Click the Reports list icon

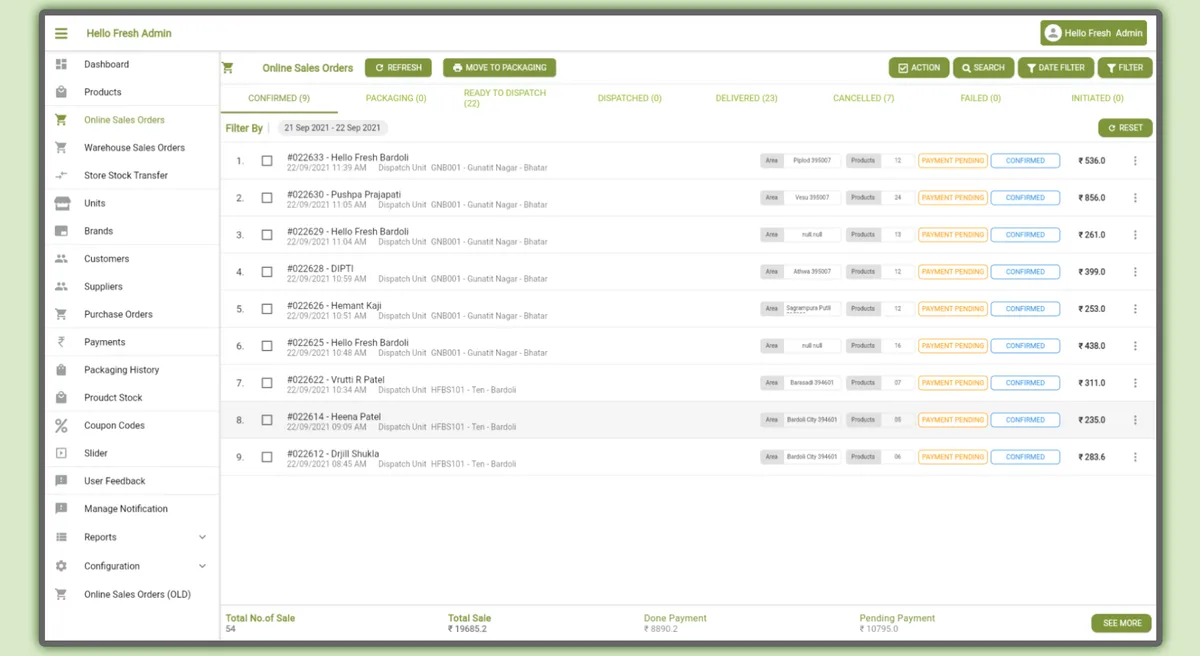coord(61,537)
